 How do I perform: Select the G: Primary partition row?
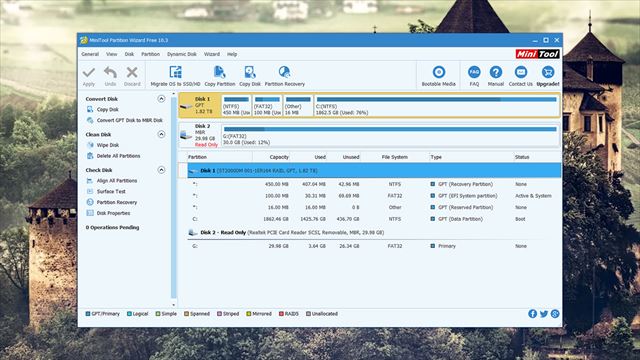374,246
